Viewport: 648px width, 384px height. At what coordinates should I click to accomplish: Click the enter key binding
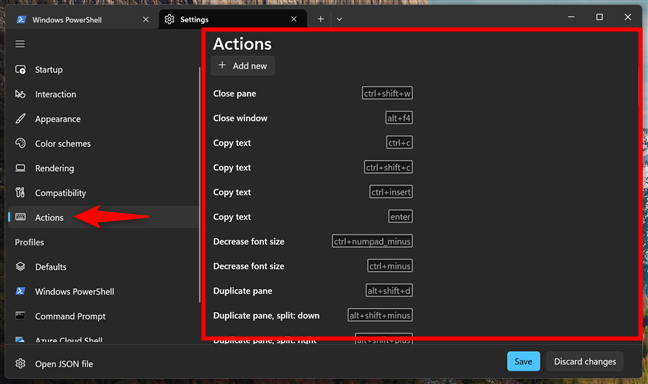(x=400, y=217)
